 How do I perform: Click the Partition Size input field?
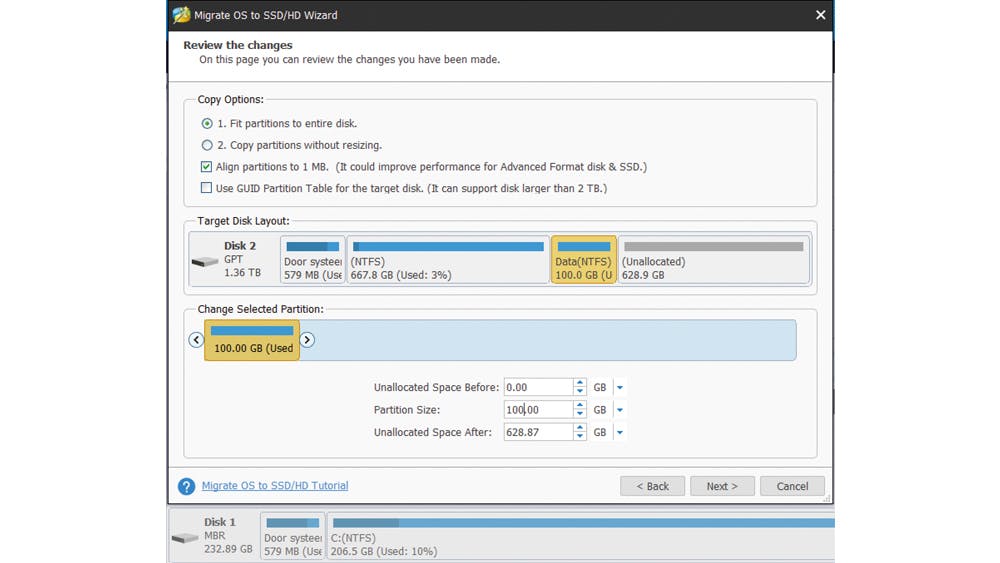pyautogui.click(x=538, y=409)
